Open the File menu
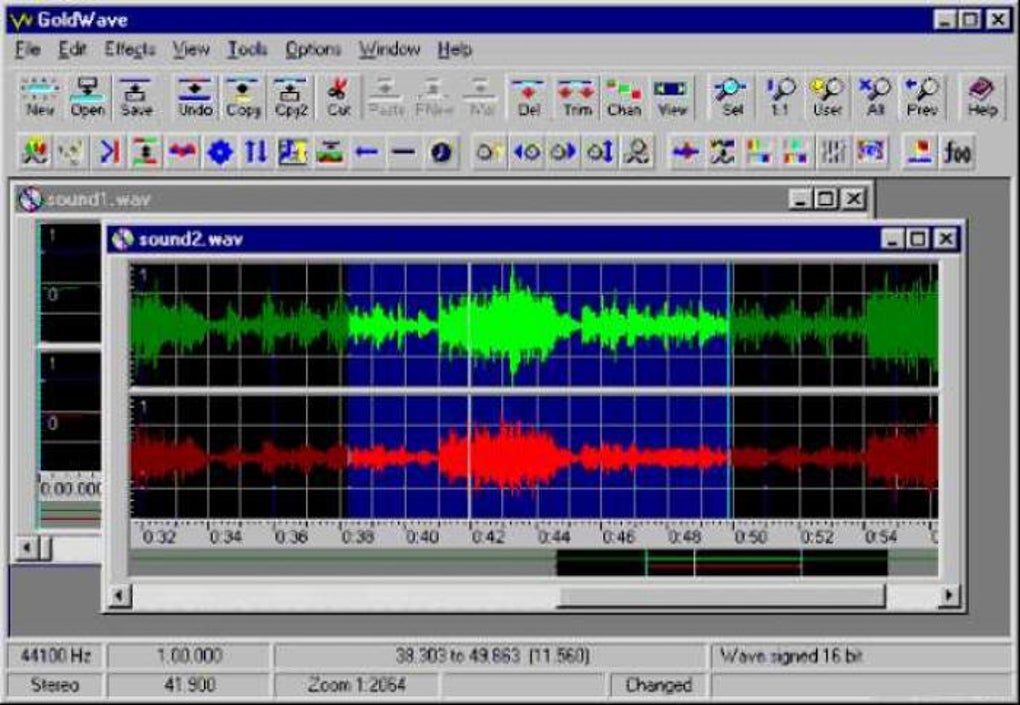The image size is (1020, 705). (x=28, y=49)
